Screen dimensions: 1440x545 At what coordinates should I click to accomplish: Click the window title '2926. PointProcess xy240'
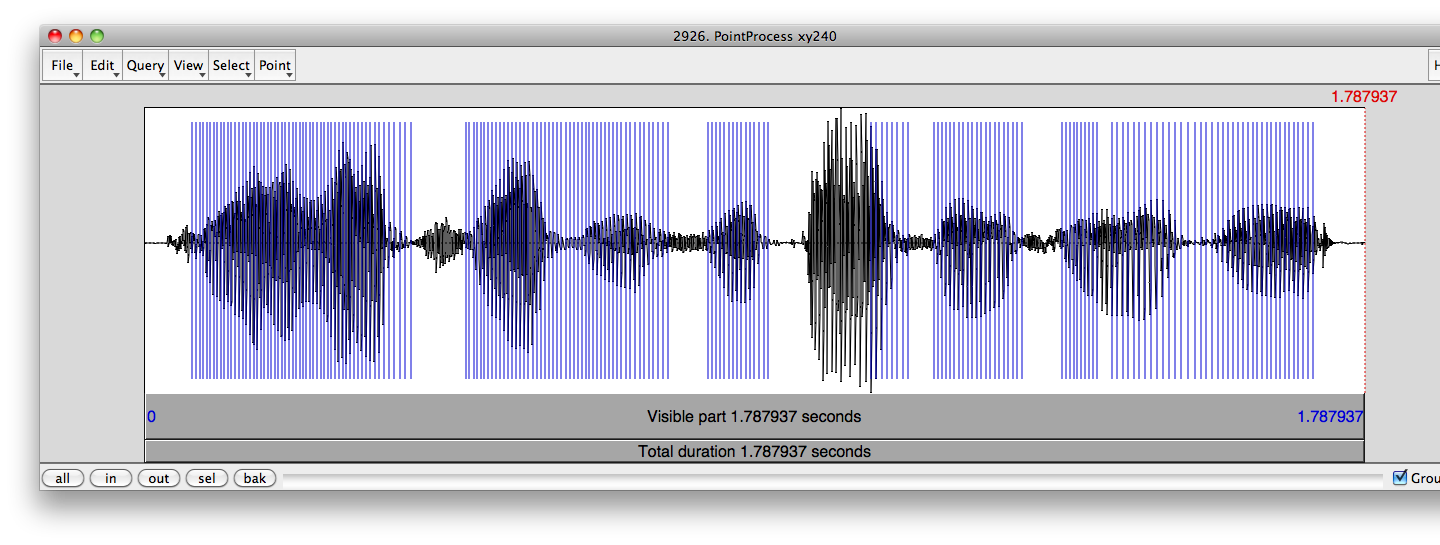pyautogui.click(x=755, y=36)
